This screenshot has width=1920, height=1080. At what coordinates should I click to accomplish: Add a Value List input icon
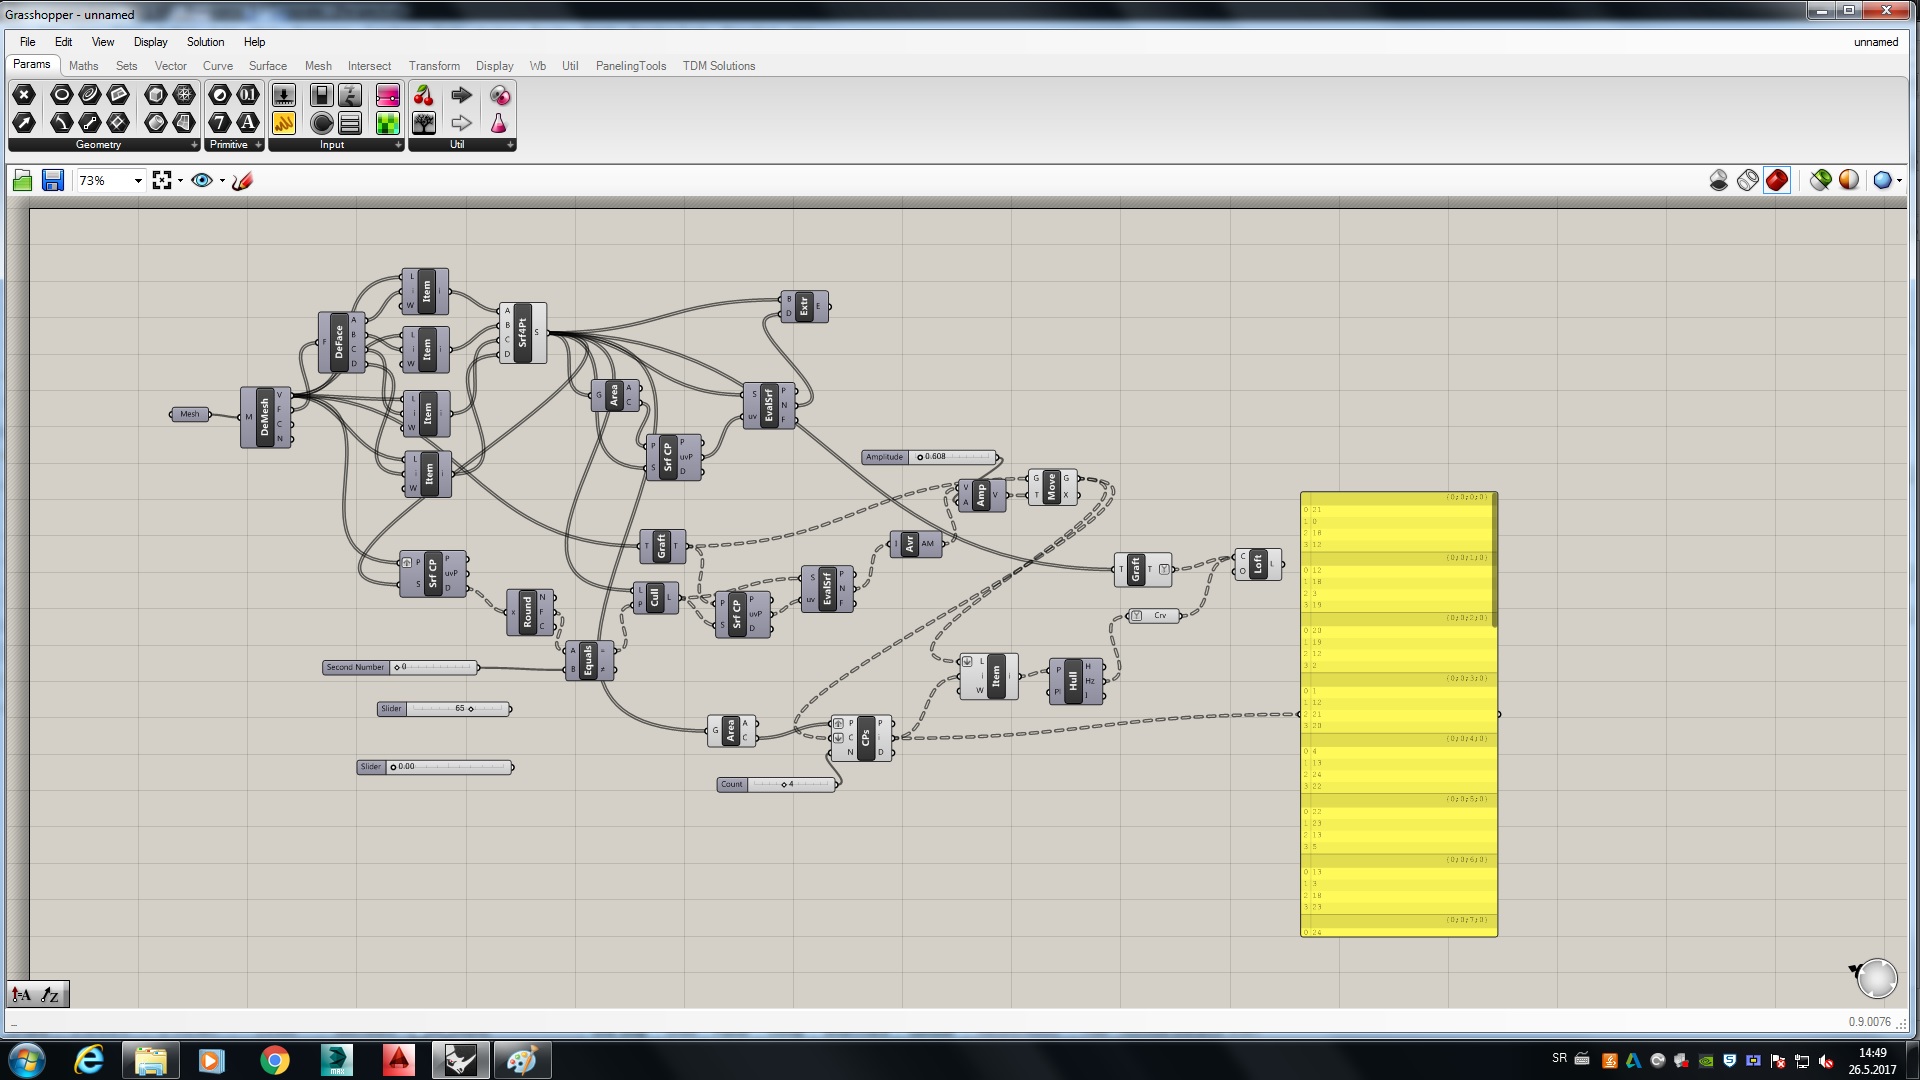click(350, 123)
